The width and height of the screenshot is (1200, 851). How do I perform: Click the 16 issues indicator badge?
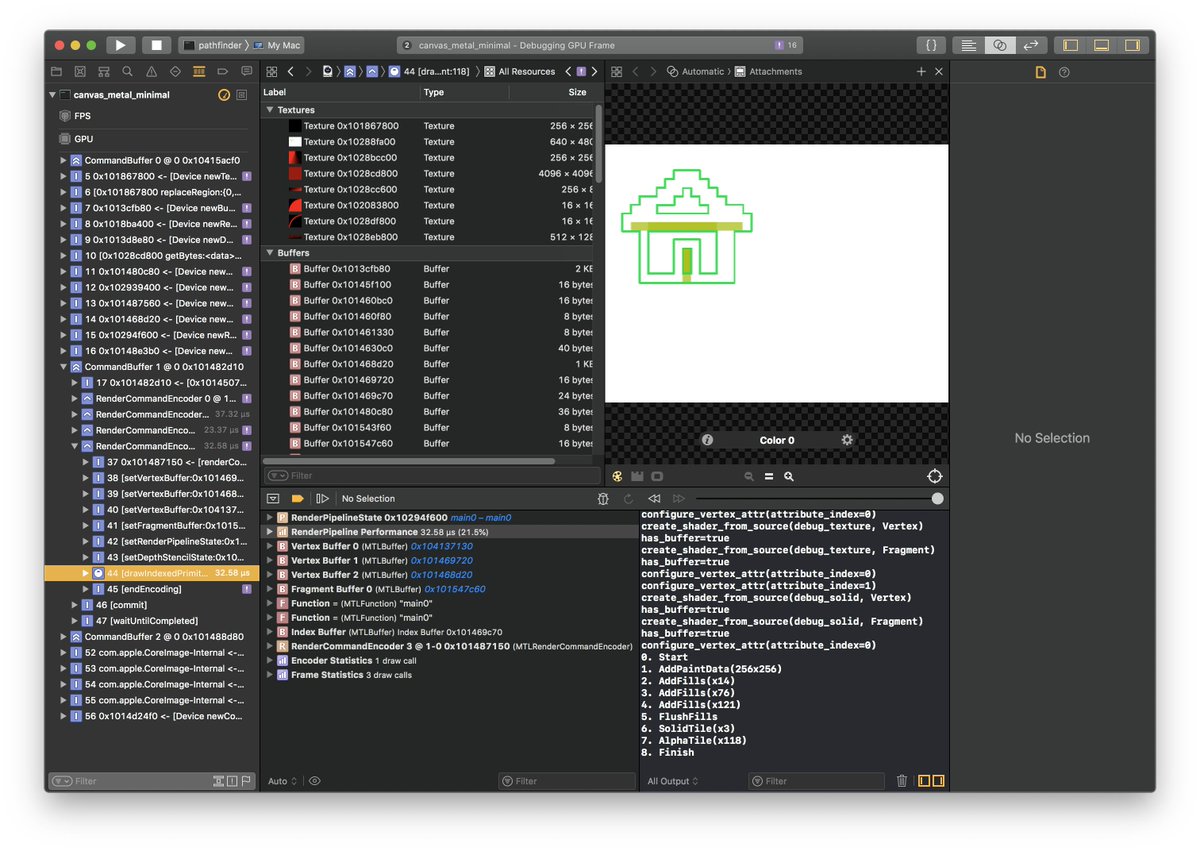[786, 45]
